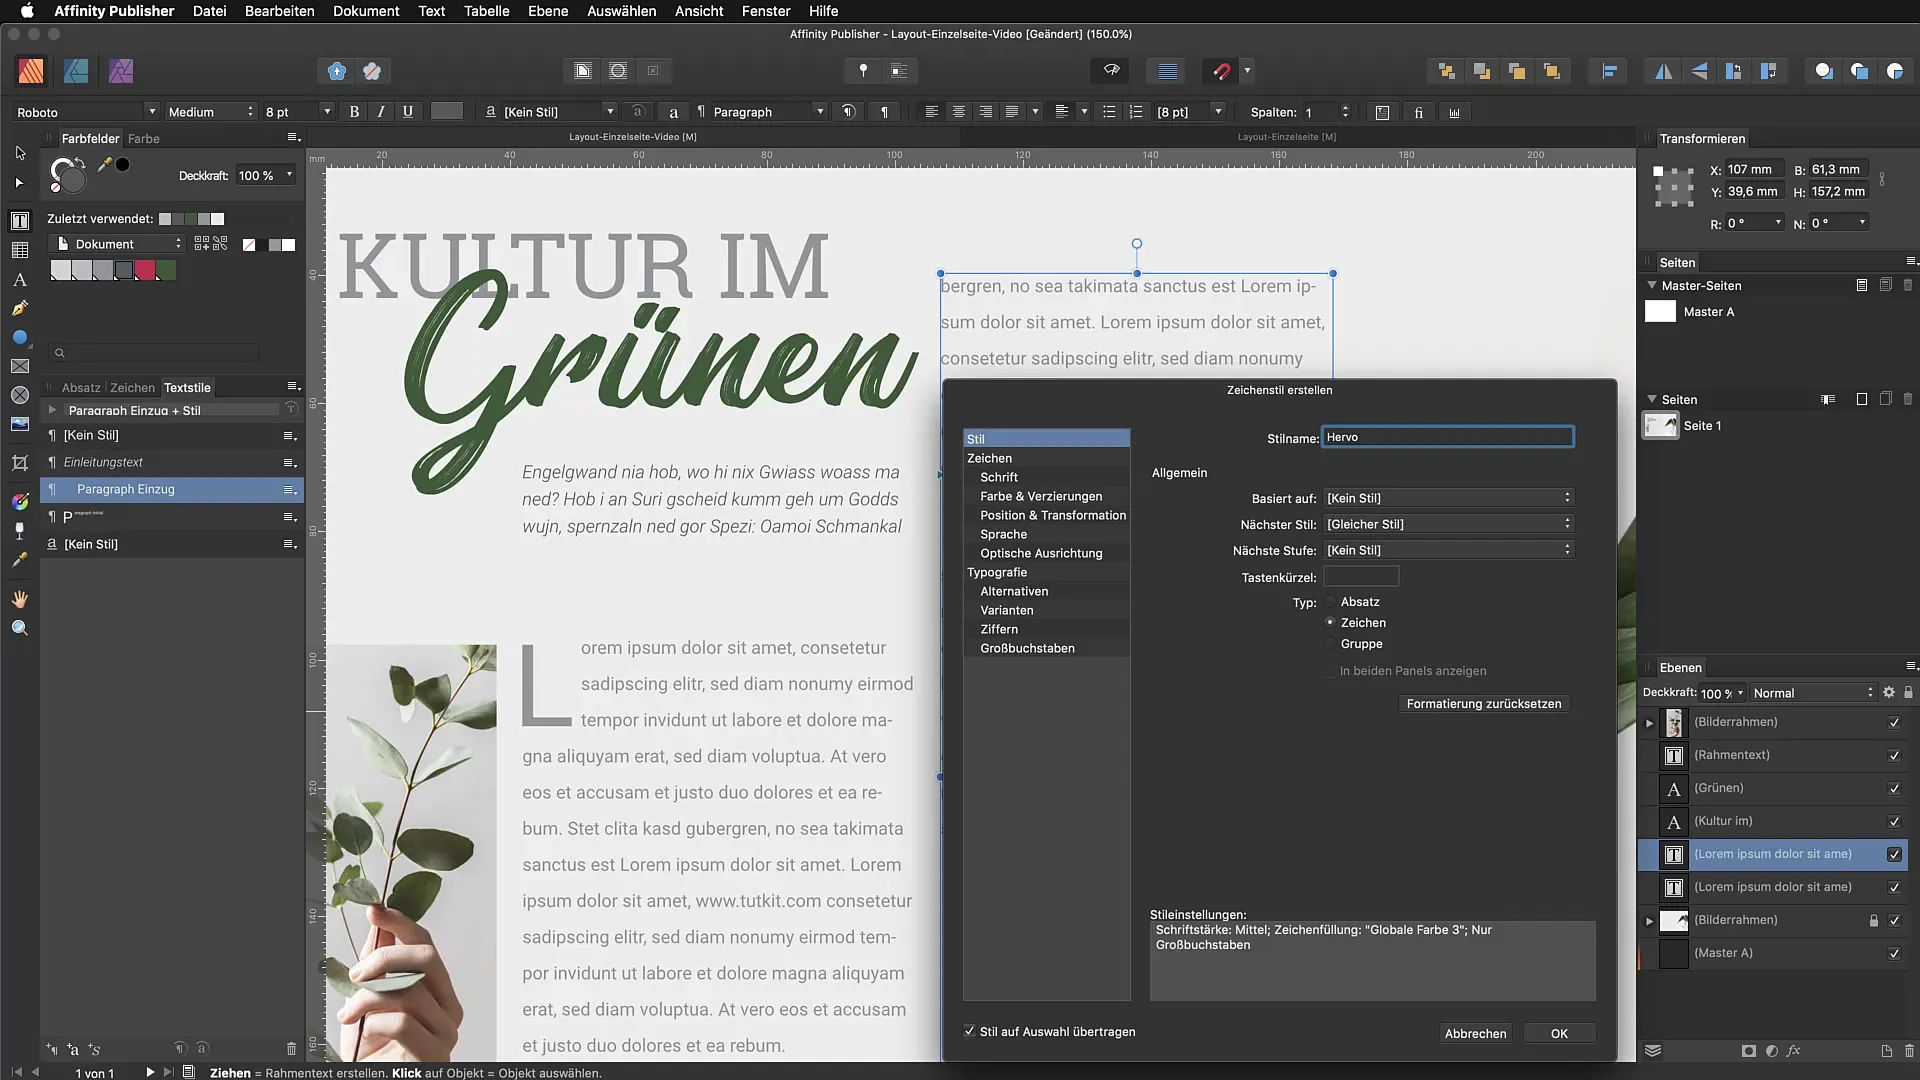Viewport: 1920px width, 1080px height.
Task: Collapse the Master-Seiten section
Action: click(1652, 285)
